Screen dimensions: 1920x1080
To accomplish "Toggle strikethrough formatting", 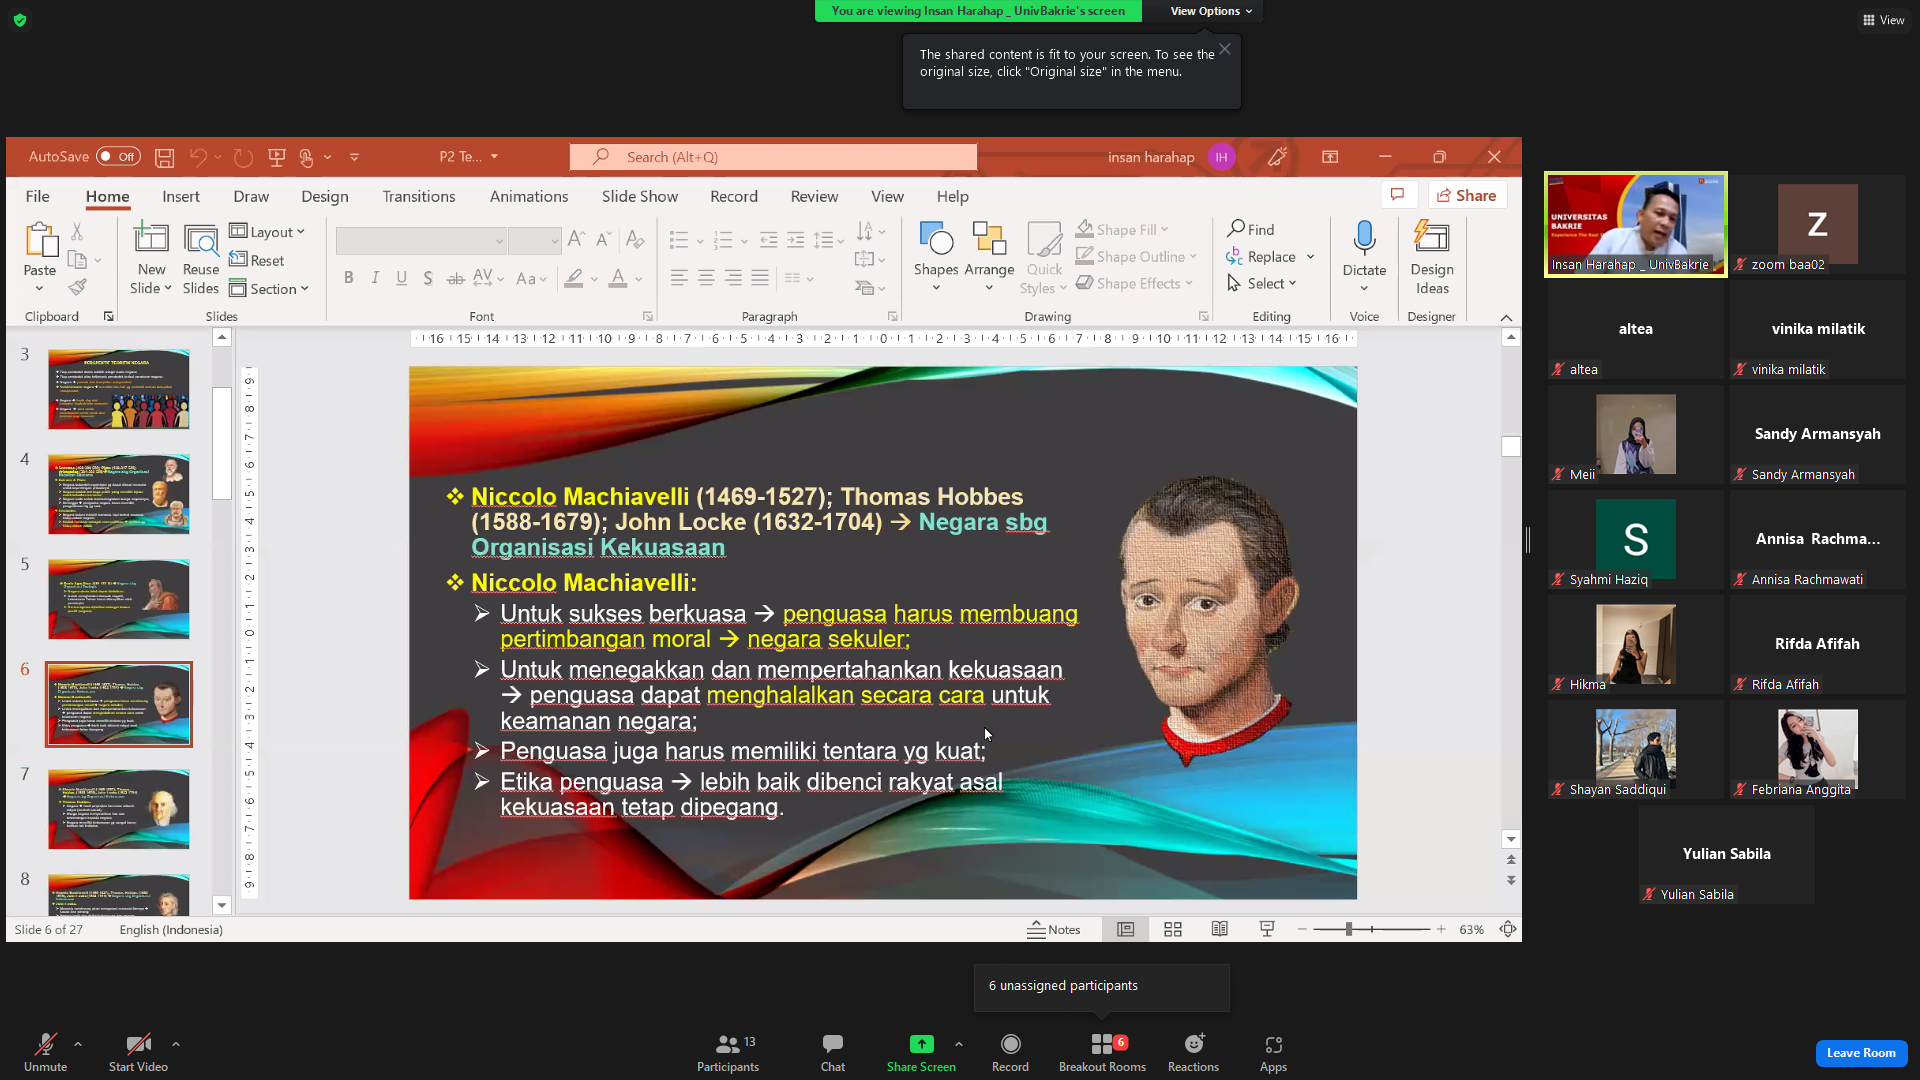I will coord(455,278).
